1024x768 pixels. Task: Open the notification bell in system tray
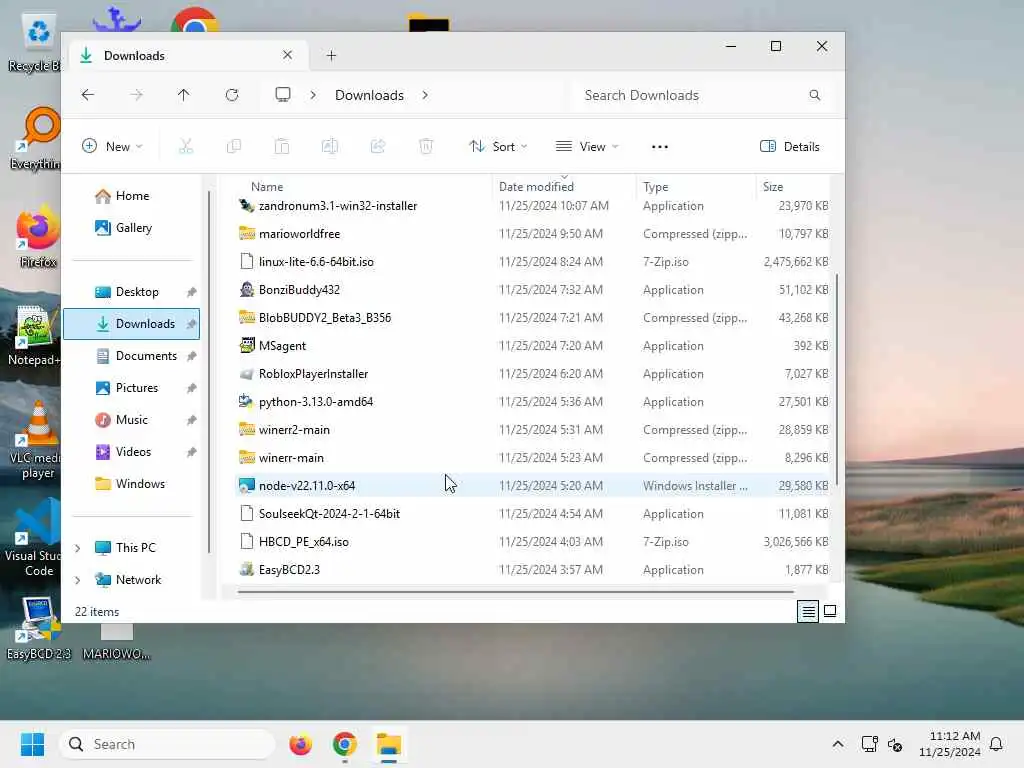(x=996, y=744)
